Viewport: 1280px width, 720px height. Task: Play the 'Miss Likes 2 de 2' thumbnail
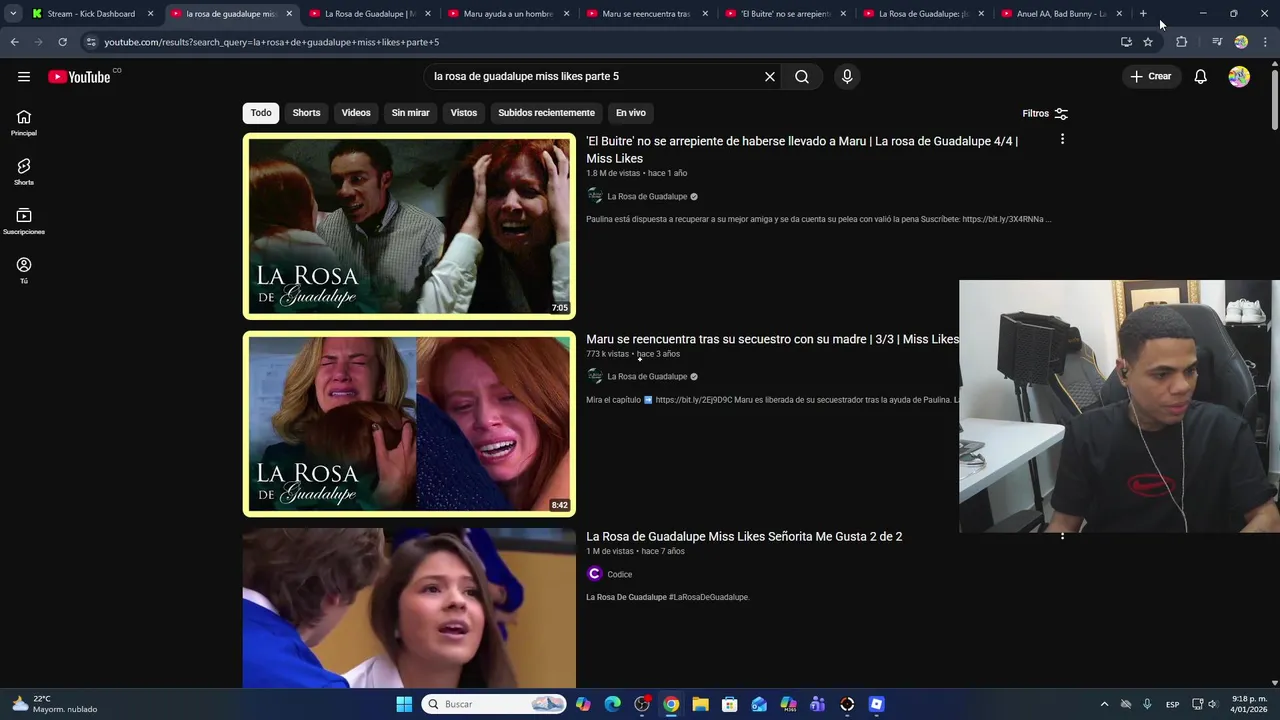coord(409,608)
